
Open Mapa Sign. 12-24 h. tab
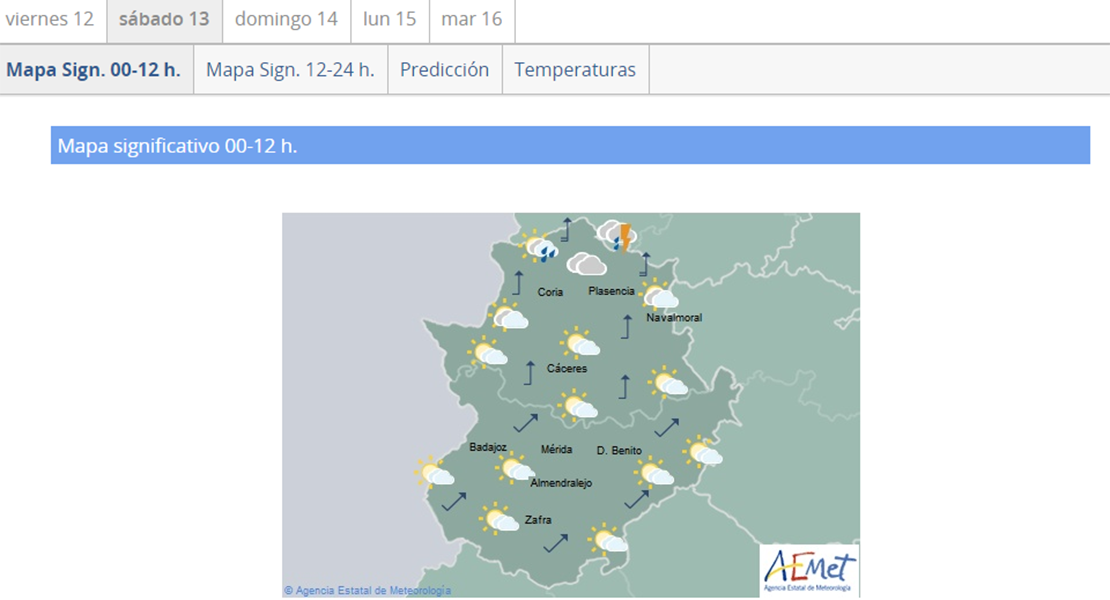pos(290,70)
